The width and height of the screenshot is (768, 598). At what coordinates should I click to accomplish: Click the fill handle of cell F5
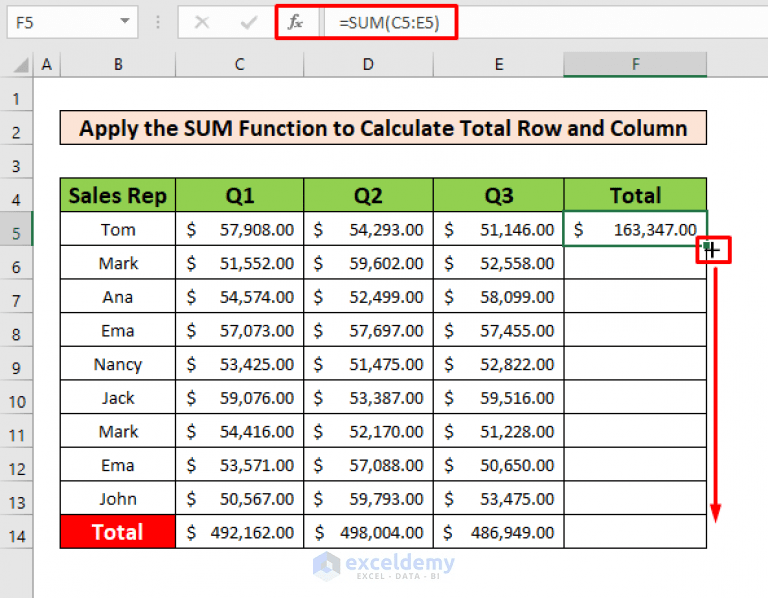point(706,245)
